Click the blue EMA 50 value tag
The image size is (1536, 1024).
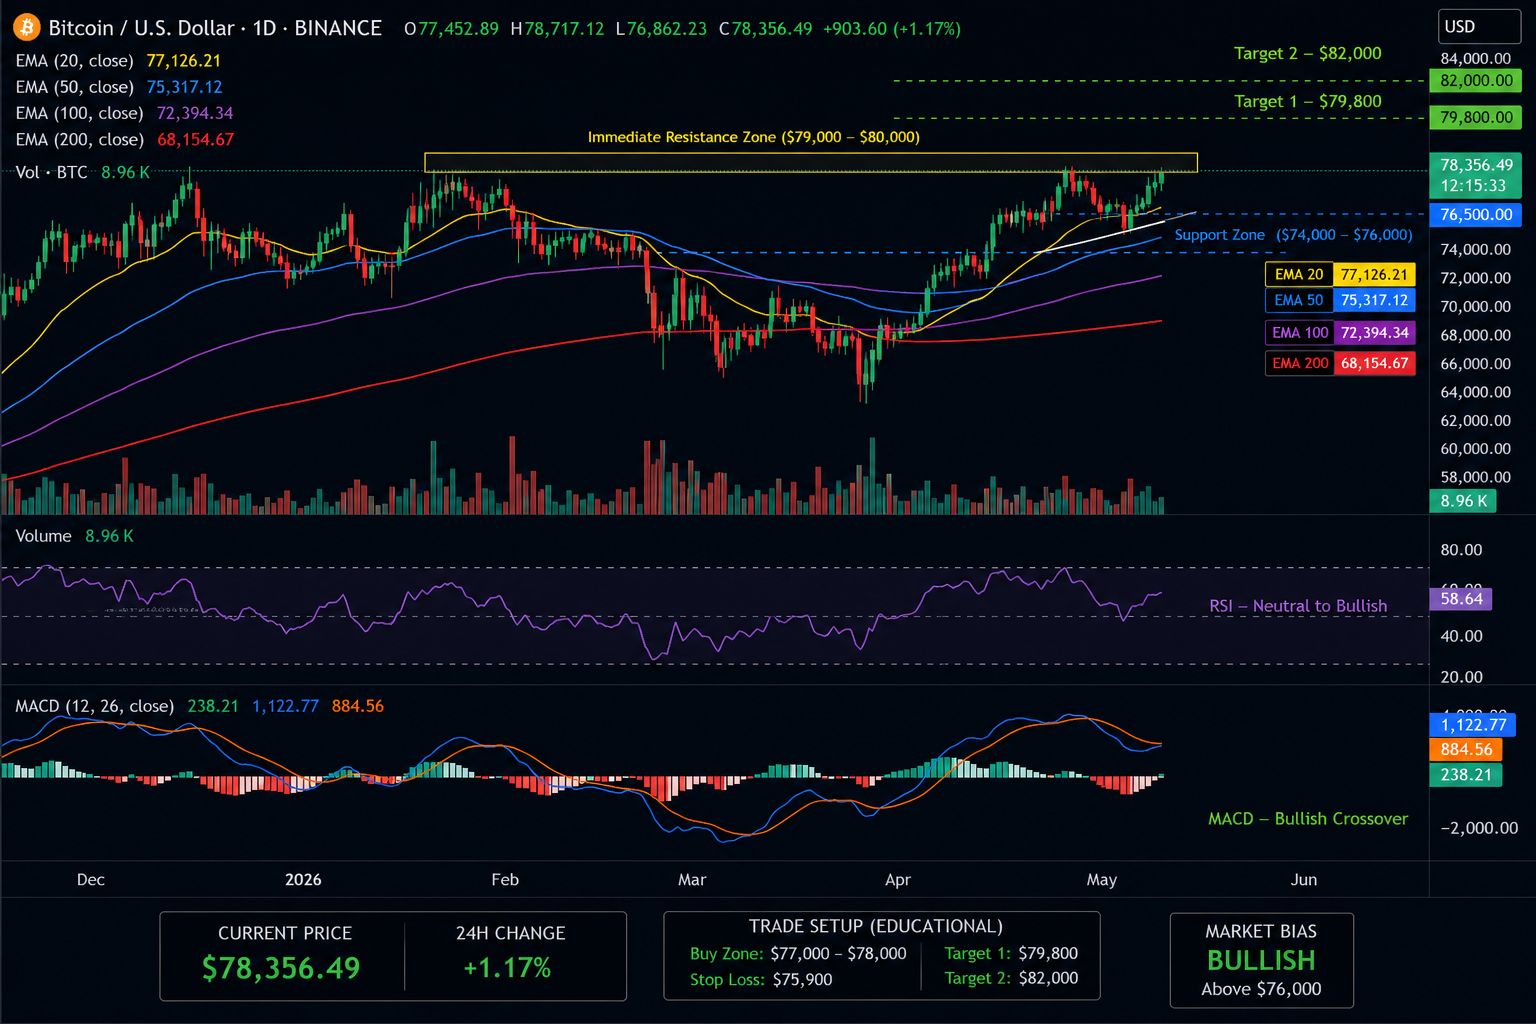click(x=1340, y=300)
